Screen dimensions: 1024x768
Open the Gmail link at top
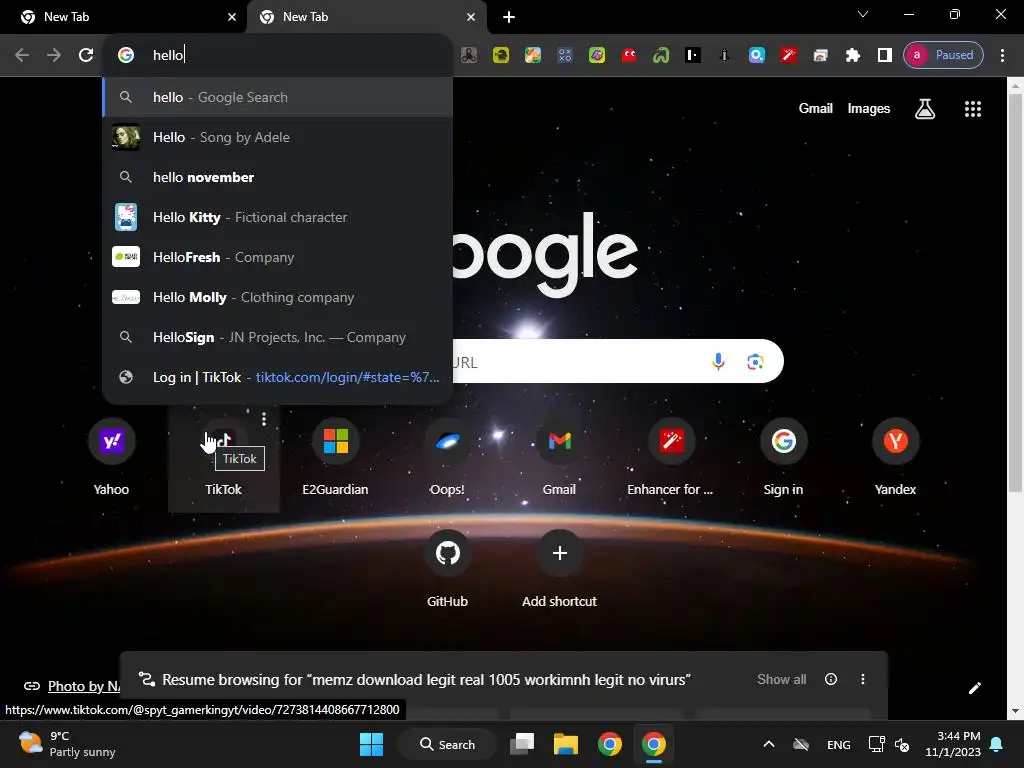click(816, 108)
